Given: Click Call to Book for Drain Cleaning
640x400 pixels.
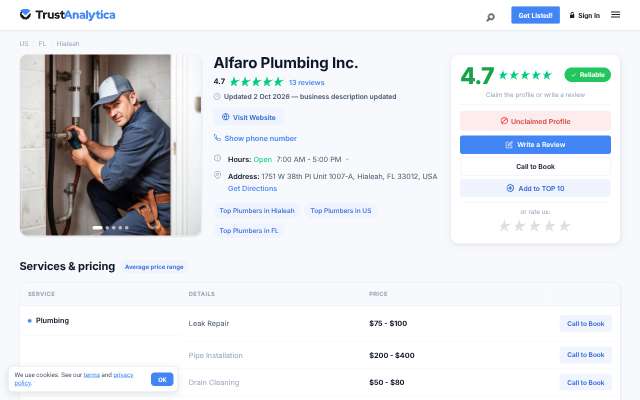Looking at the screenshot, I should click(x=585, y=382).
